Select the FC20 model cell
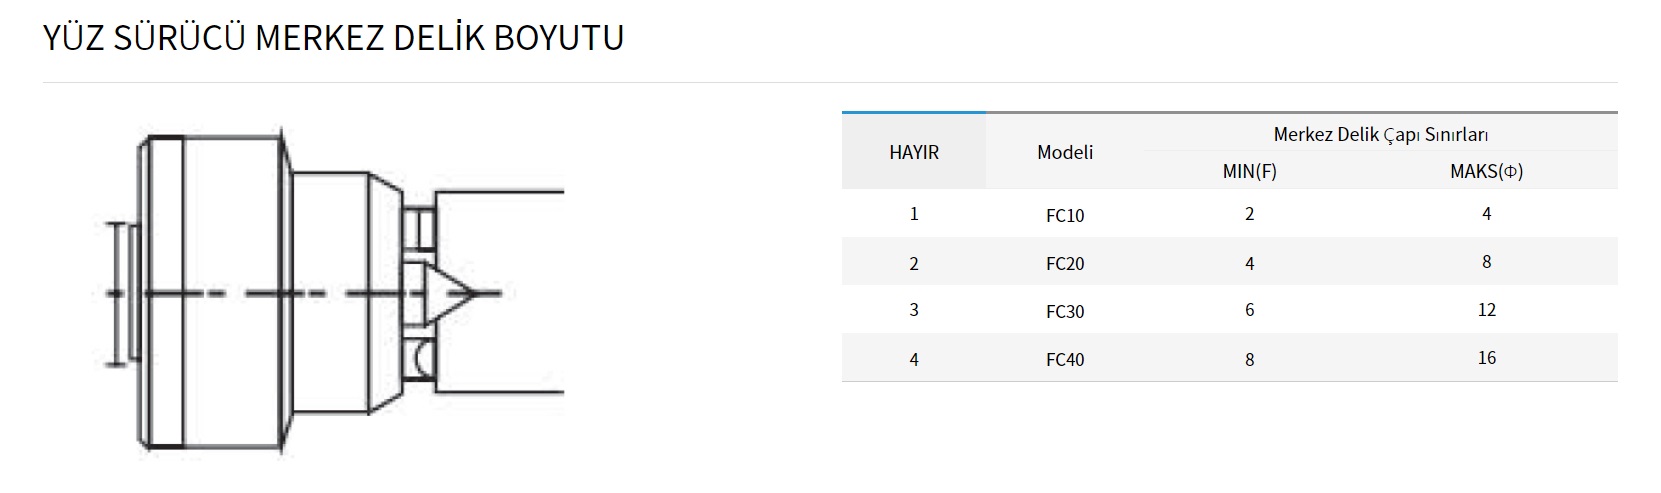1661x493 pixels. coord(1065,263)
